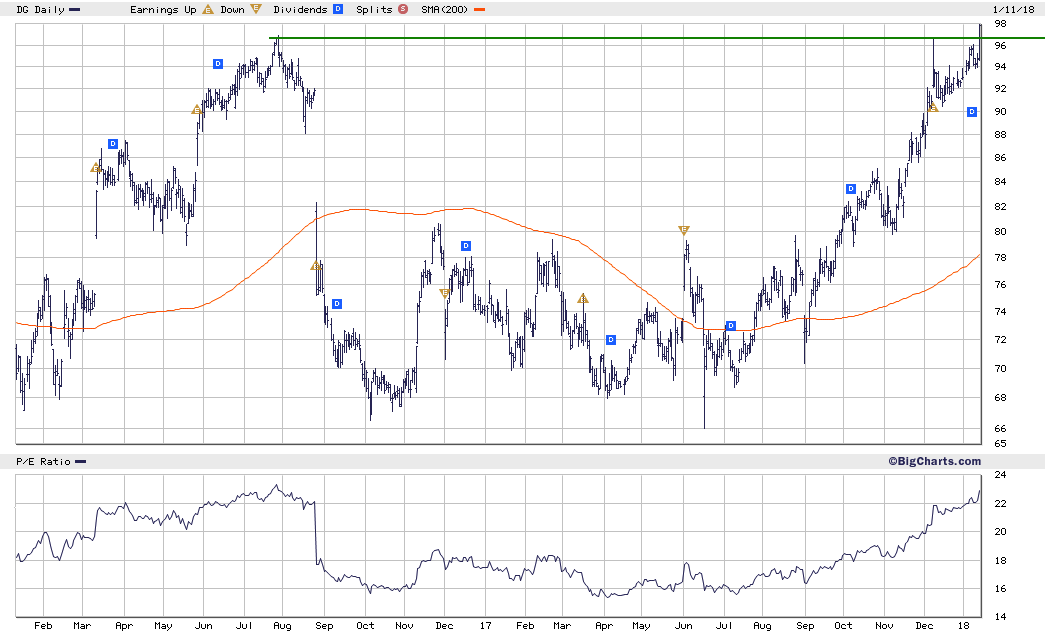Select the dividend marker in July 2017

731,326
